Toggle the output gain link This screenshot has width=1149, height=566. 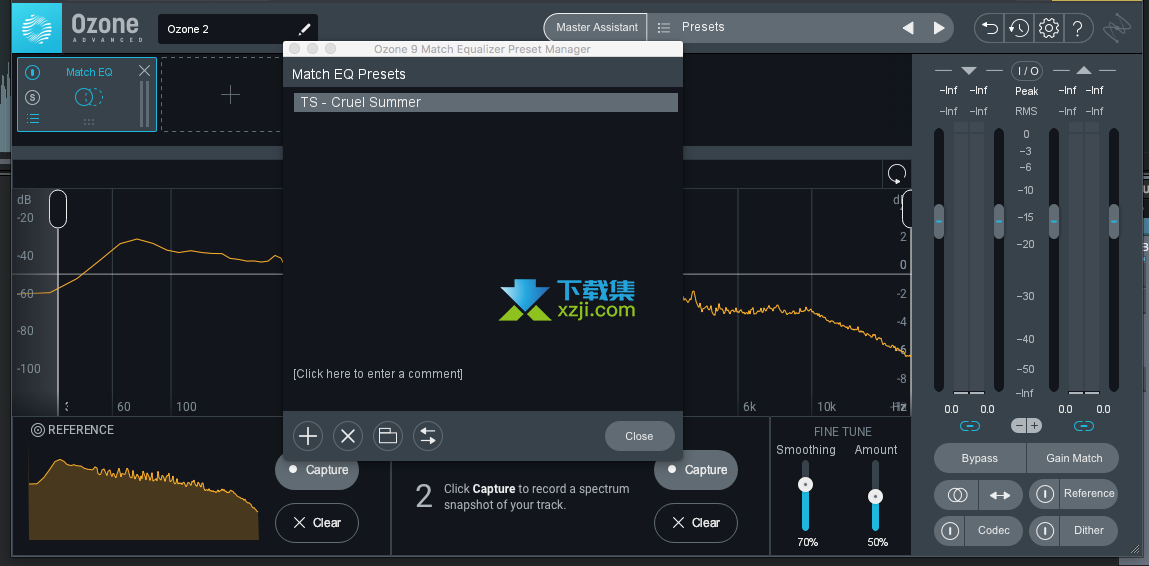click(x=1084, y=426)
